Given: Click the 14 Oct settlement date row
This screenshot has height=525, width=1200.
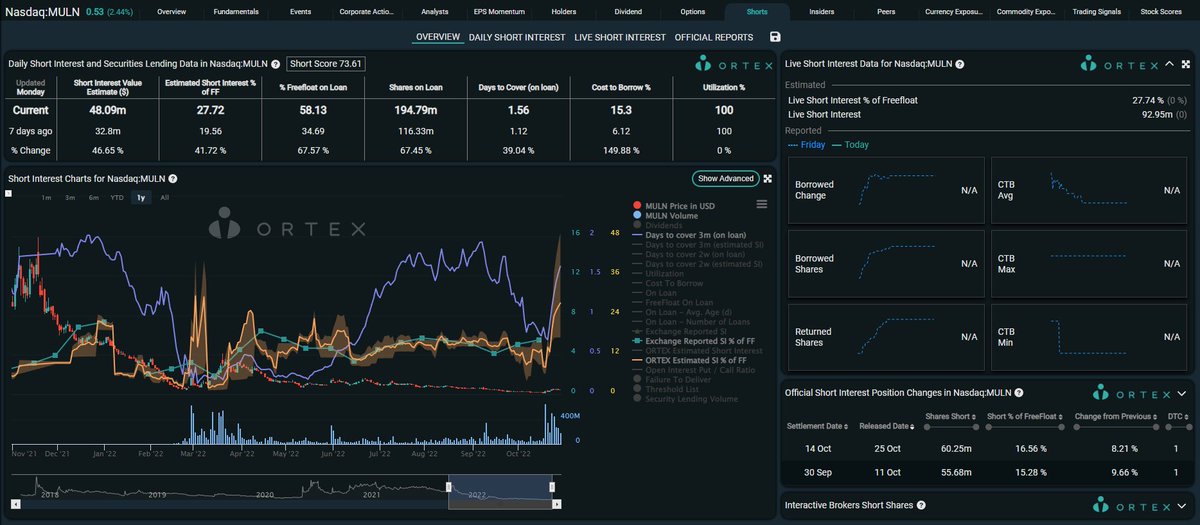Looking at the screenshot, I should click(x=986, y=449).
